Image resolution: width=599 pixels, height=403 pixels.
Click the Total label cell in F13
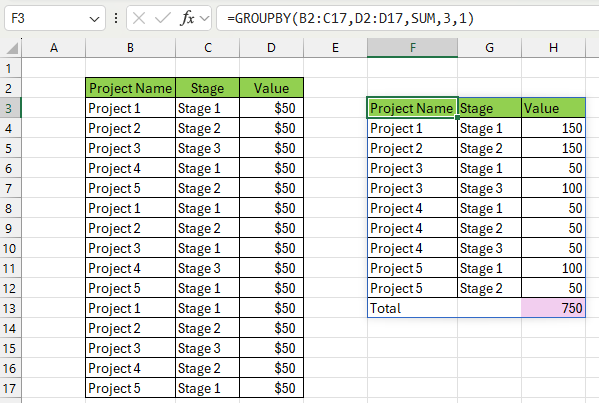coord(413,308)
